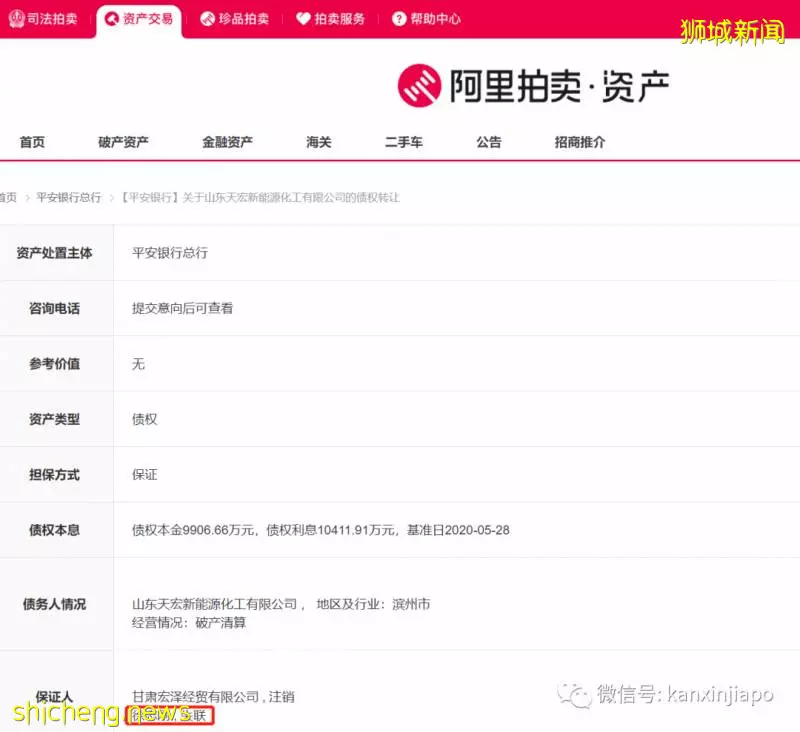800x732 pixels.
Task: Click the 平安银行总行 breadcrumb link
Action: point(69,197)
